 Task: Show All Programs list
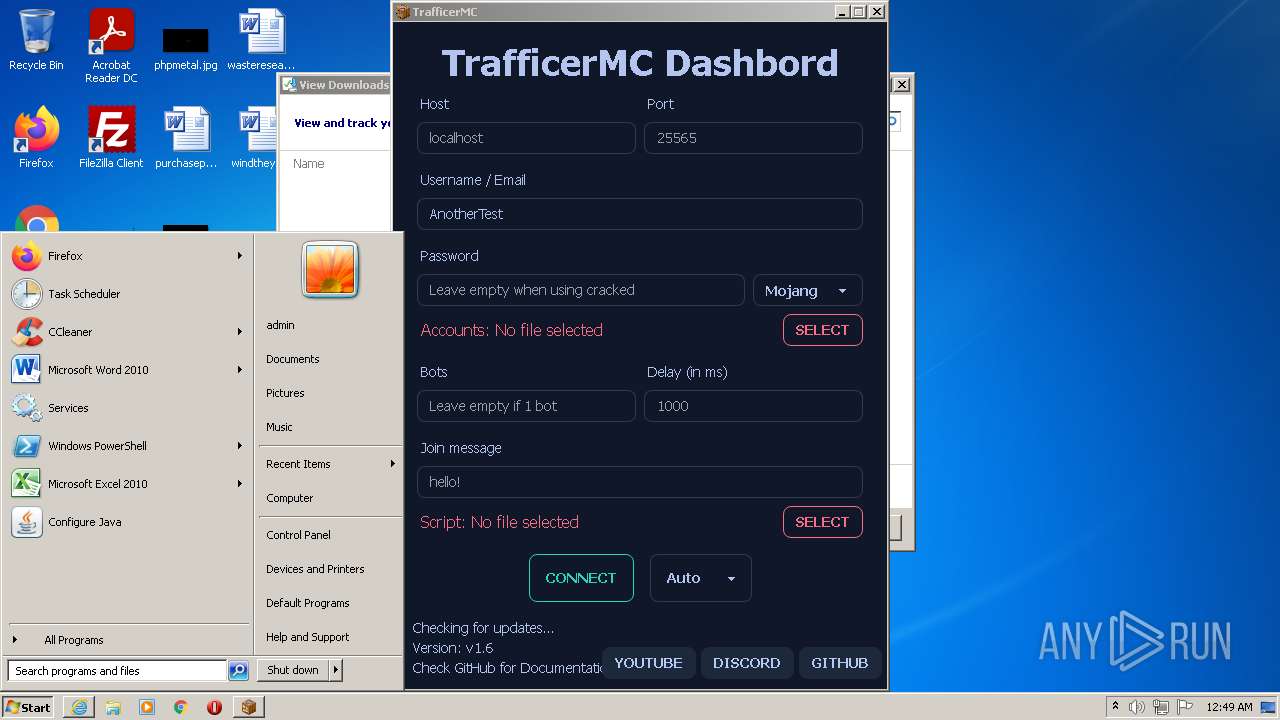[x=127, y=640]
